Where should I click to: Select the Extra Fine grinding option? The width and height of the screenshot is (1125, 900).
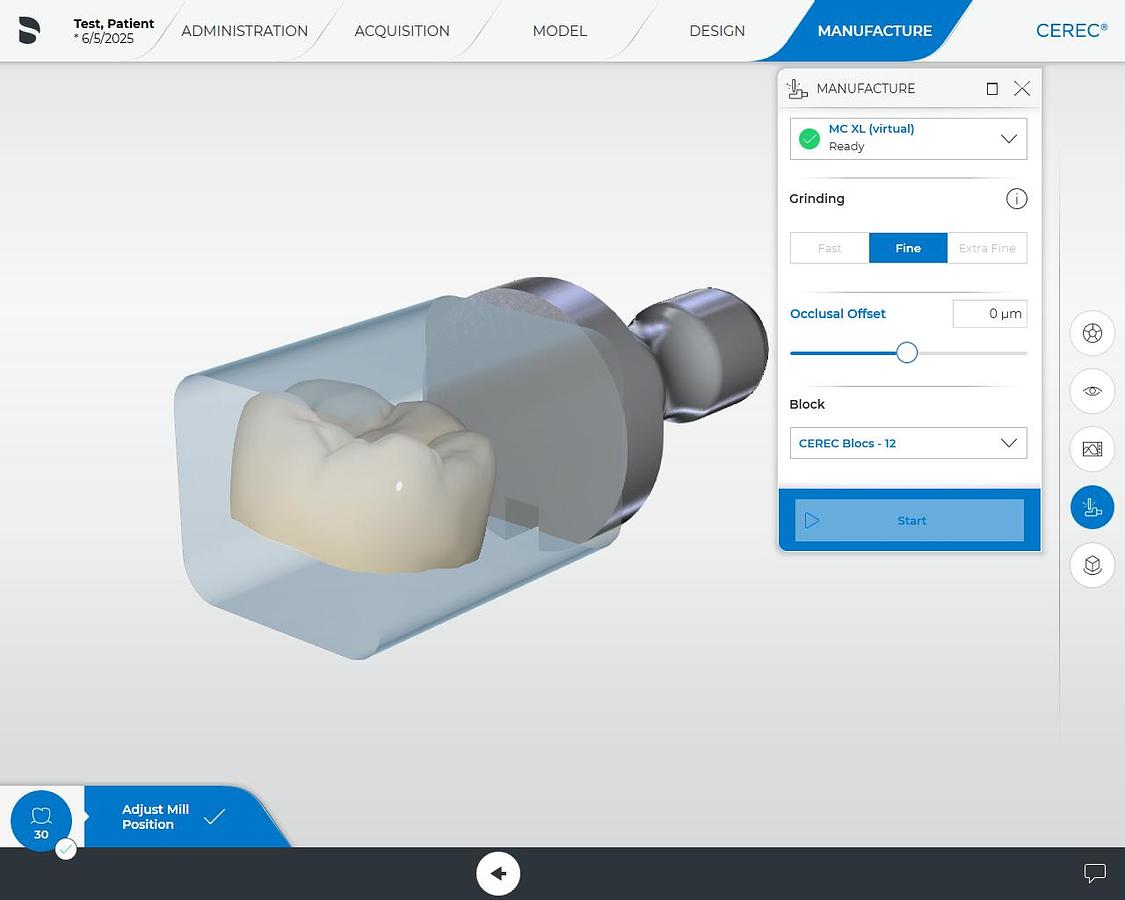pyautogui.click(x=987, y=247)
